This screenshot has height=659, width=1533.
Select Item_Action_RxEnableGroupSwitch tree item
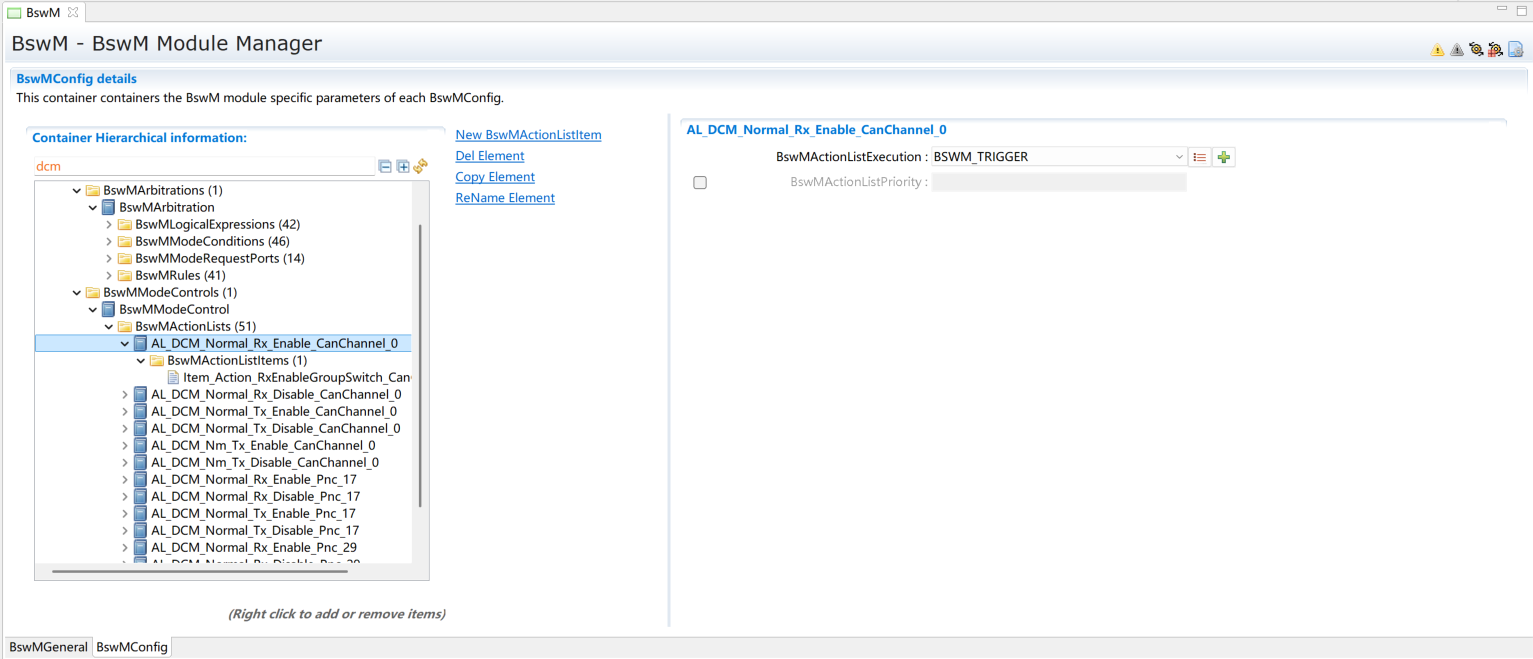pos(296,378)
